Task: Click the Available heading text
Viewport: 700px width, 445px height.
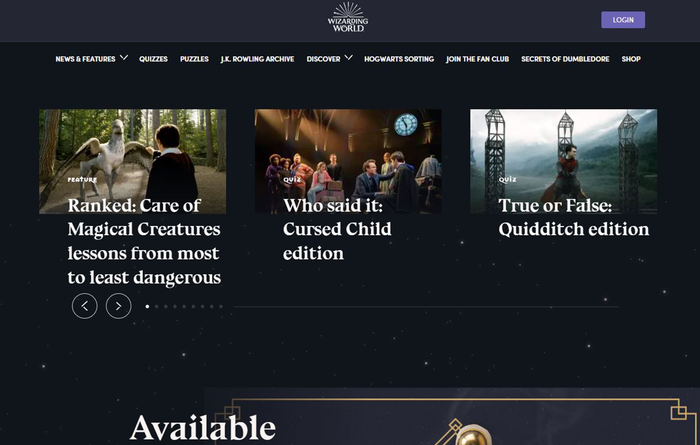Action: coord(203,428)
